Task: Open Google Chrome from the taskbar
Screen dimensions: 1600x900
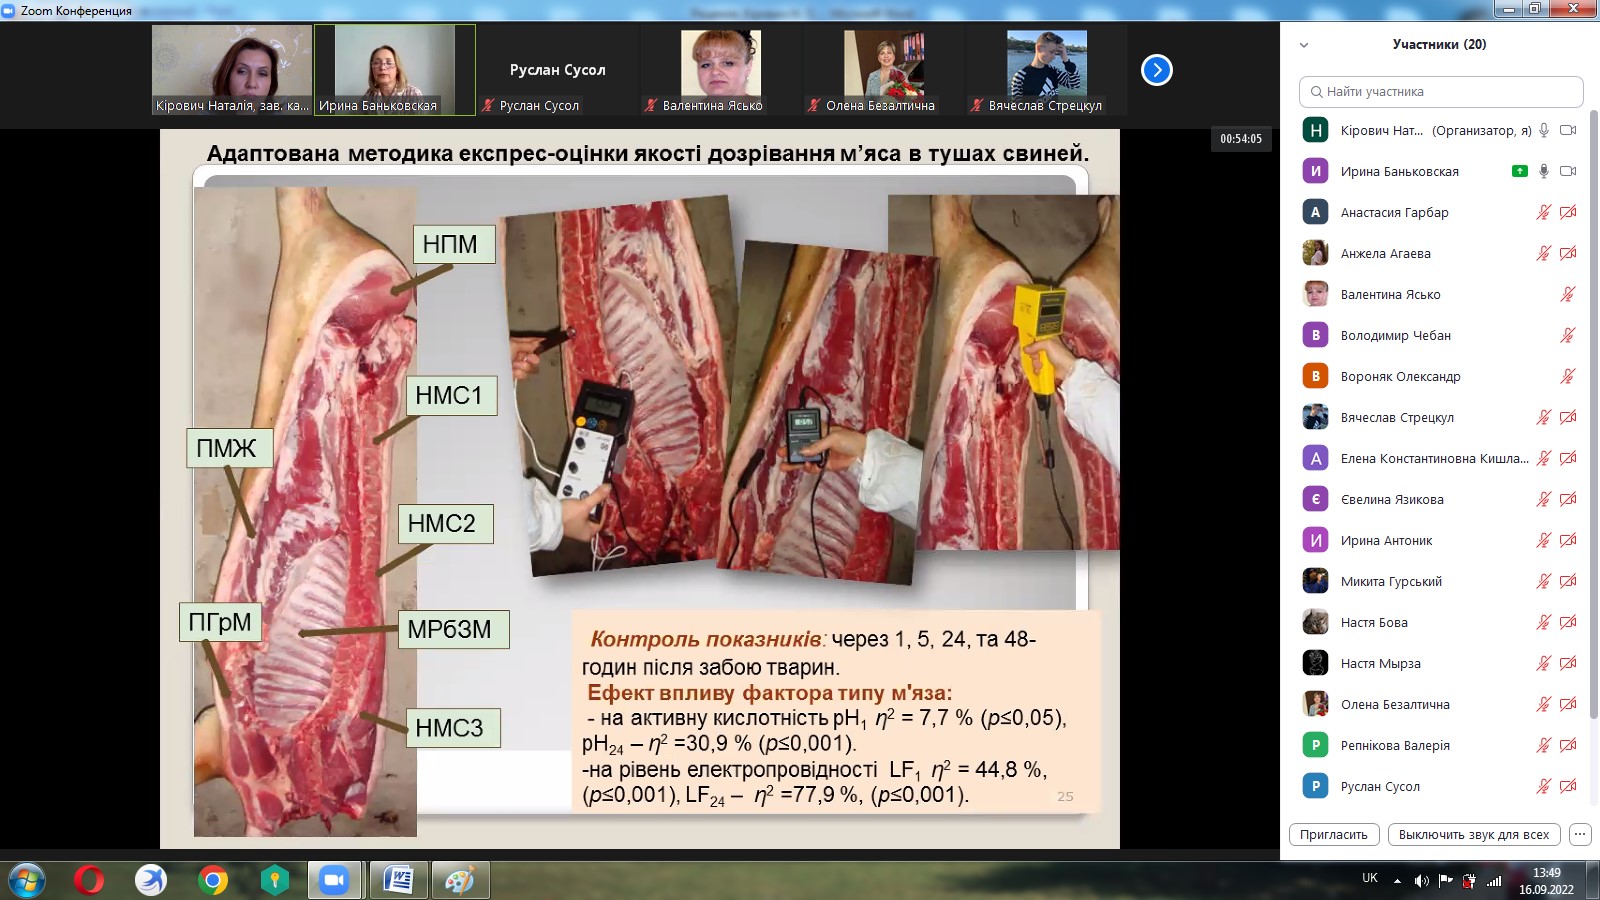Action: click(x=212, y=880)
